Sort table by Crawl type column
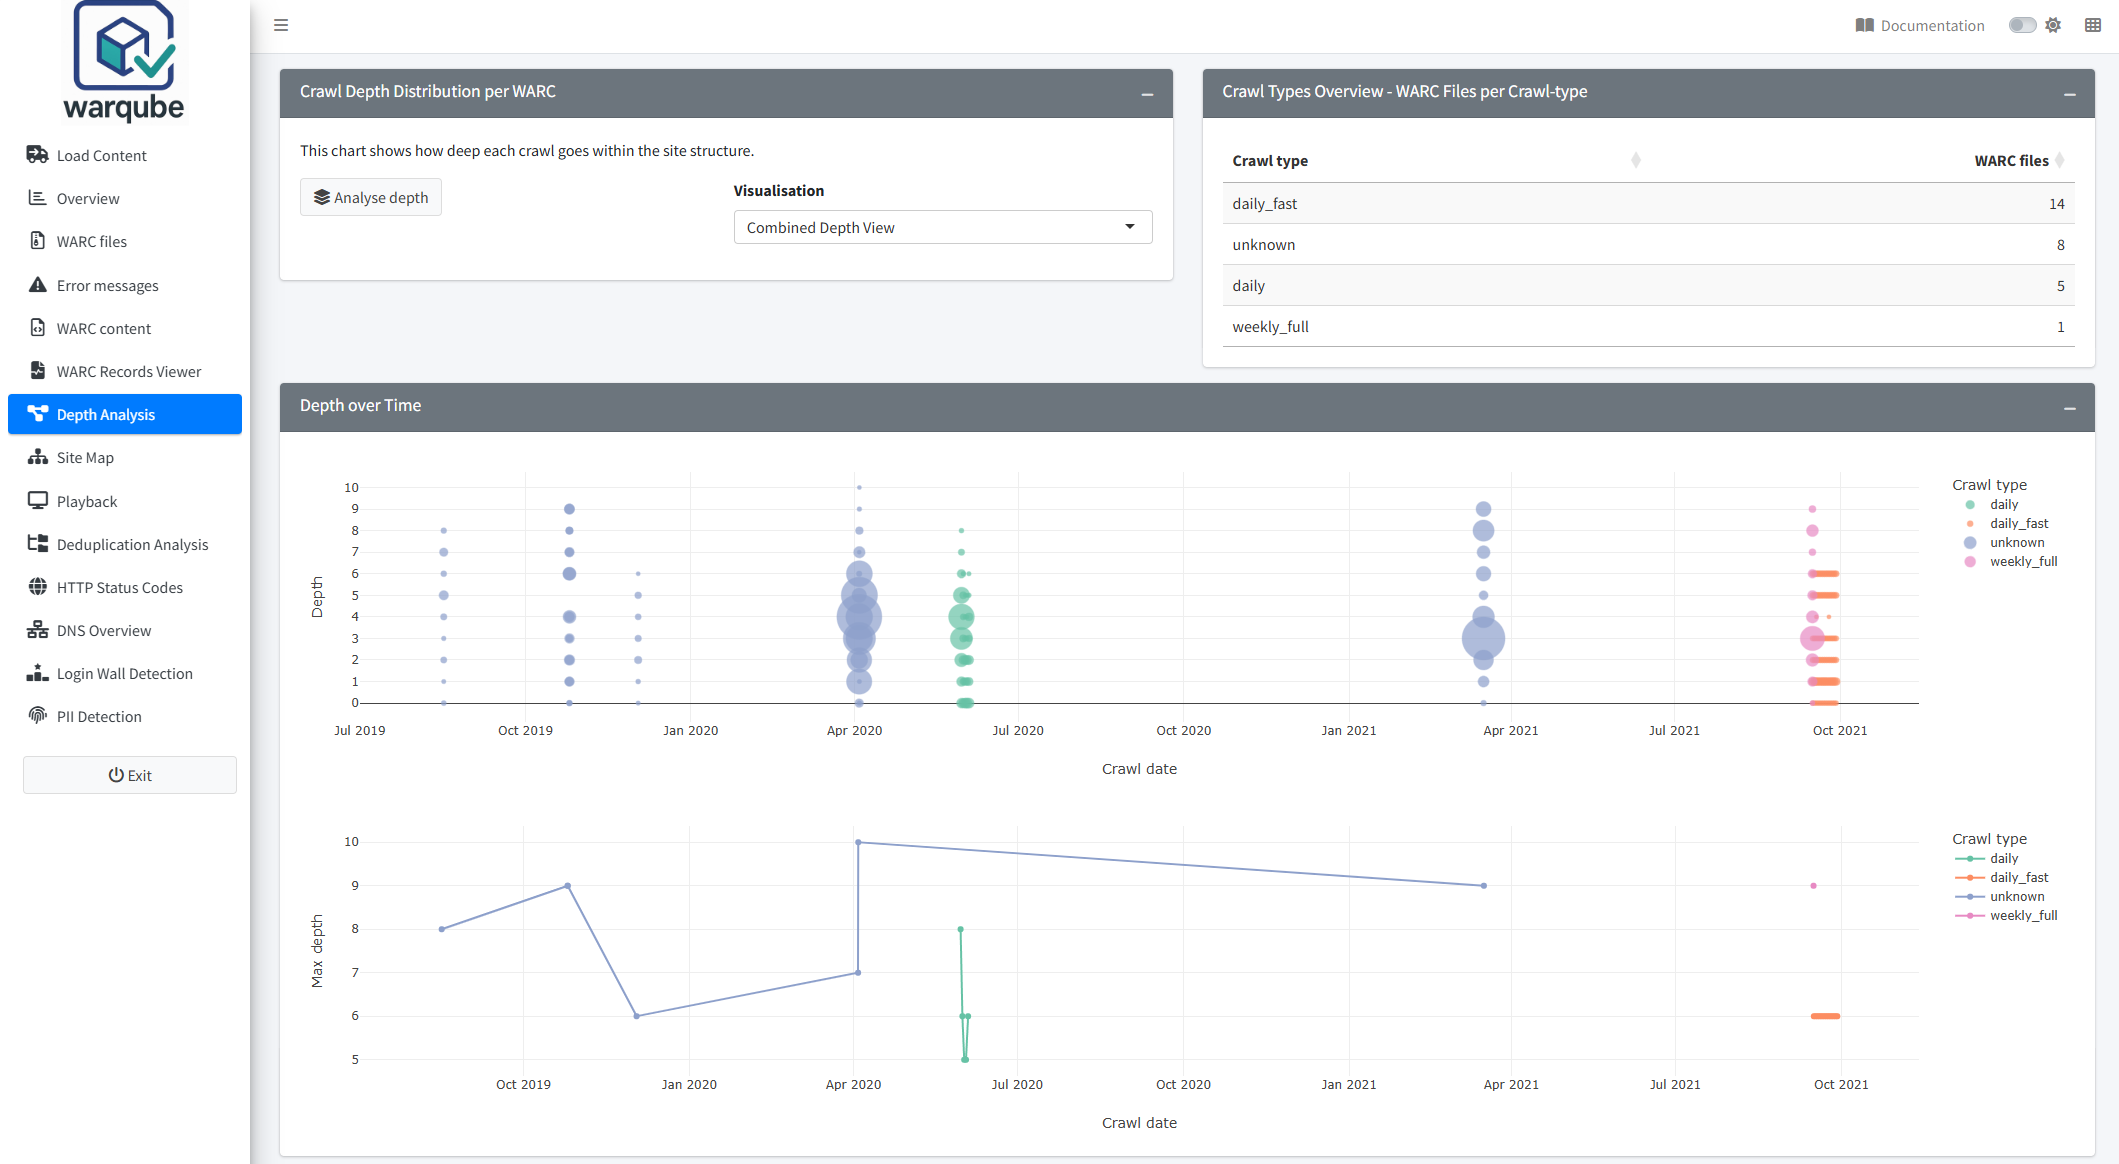The width and height of the screenshot is (2119, 1164). coord(1436,160)
